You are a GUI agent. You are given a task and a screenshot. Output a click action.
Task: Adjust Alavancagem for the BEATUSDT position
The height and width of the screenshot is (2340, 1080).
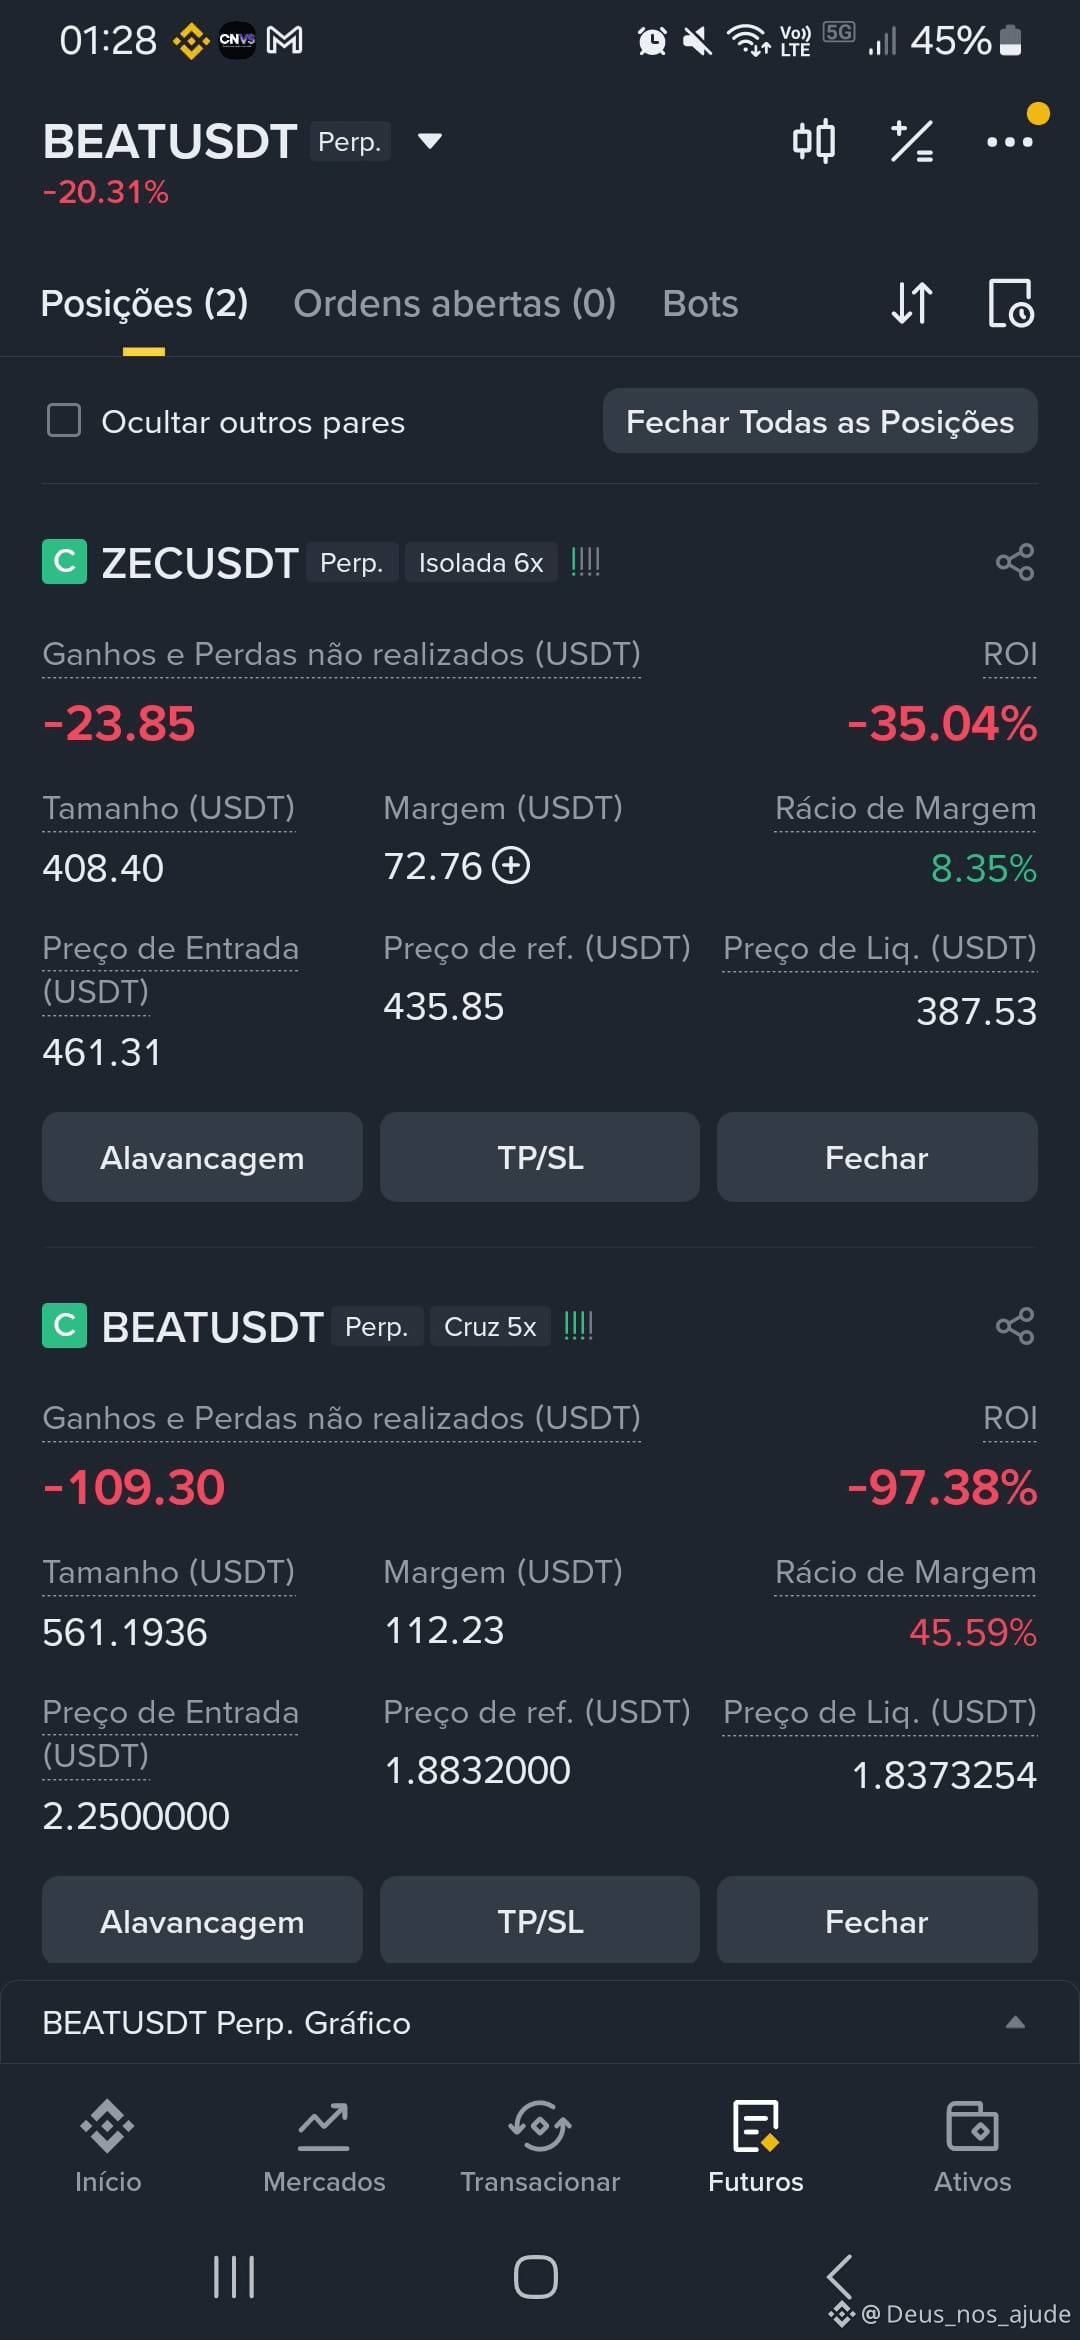202,1920
